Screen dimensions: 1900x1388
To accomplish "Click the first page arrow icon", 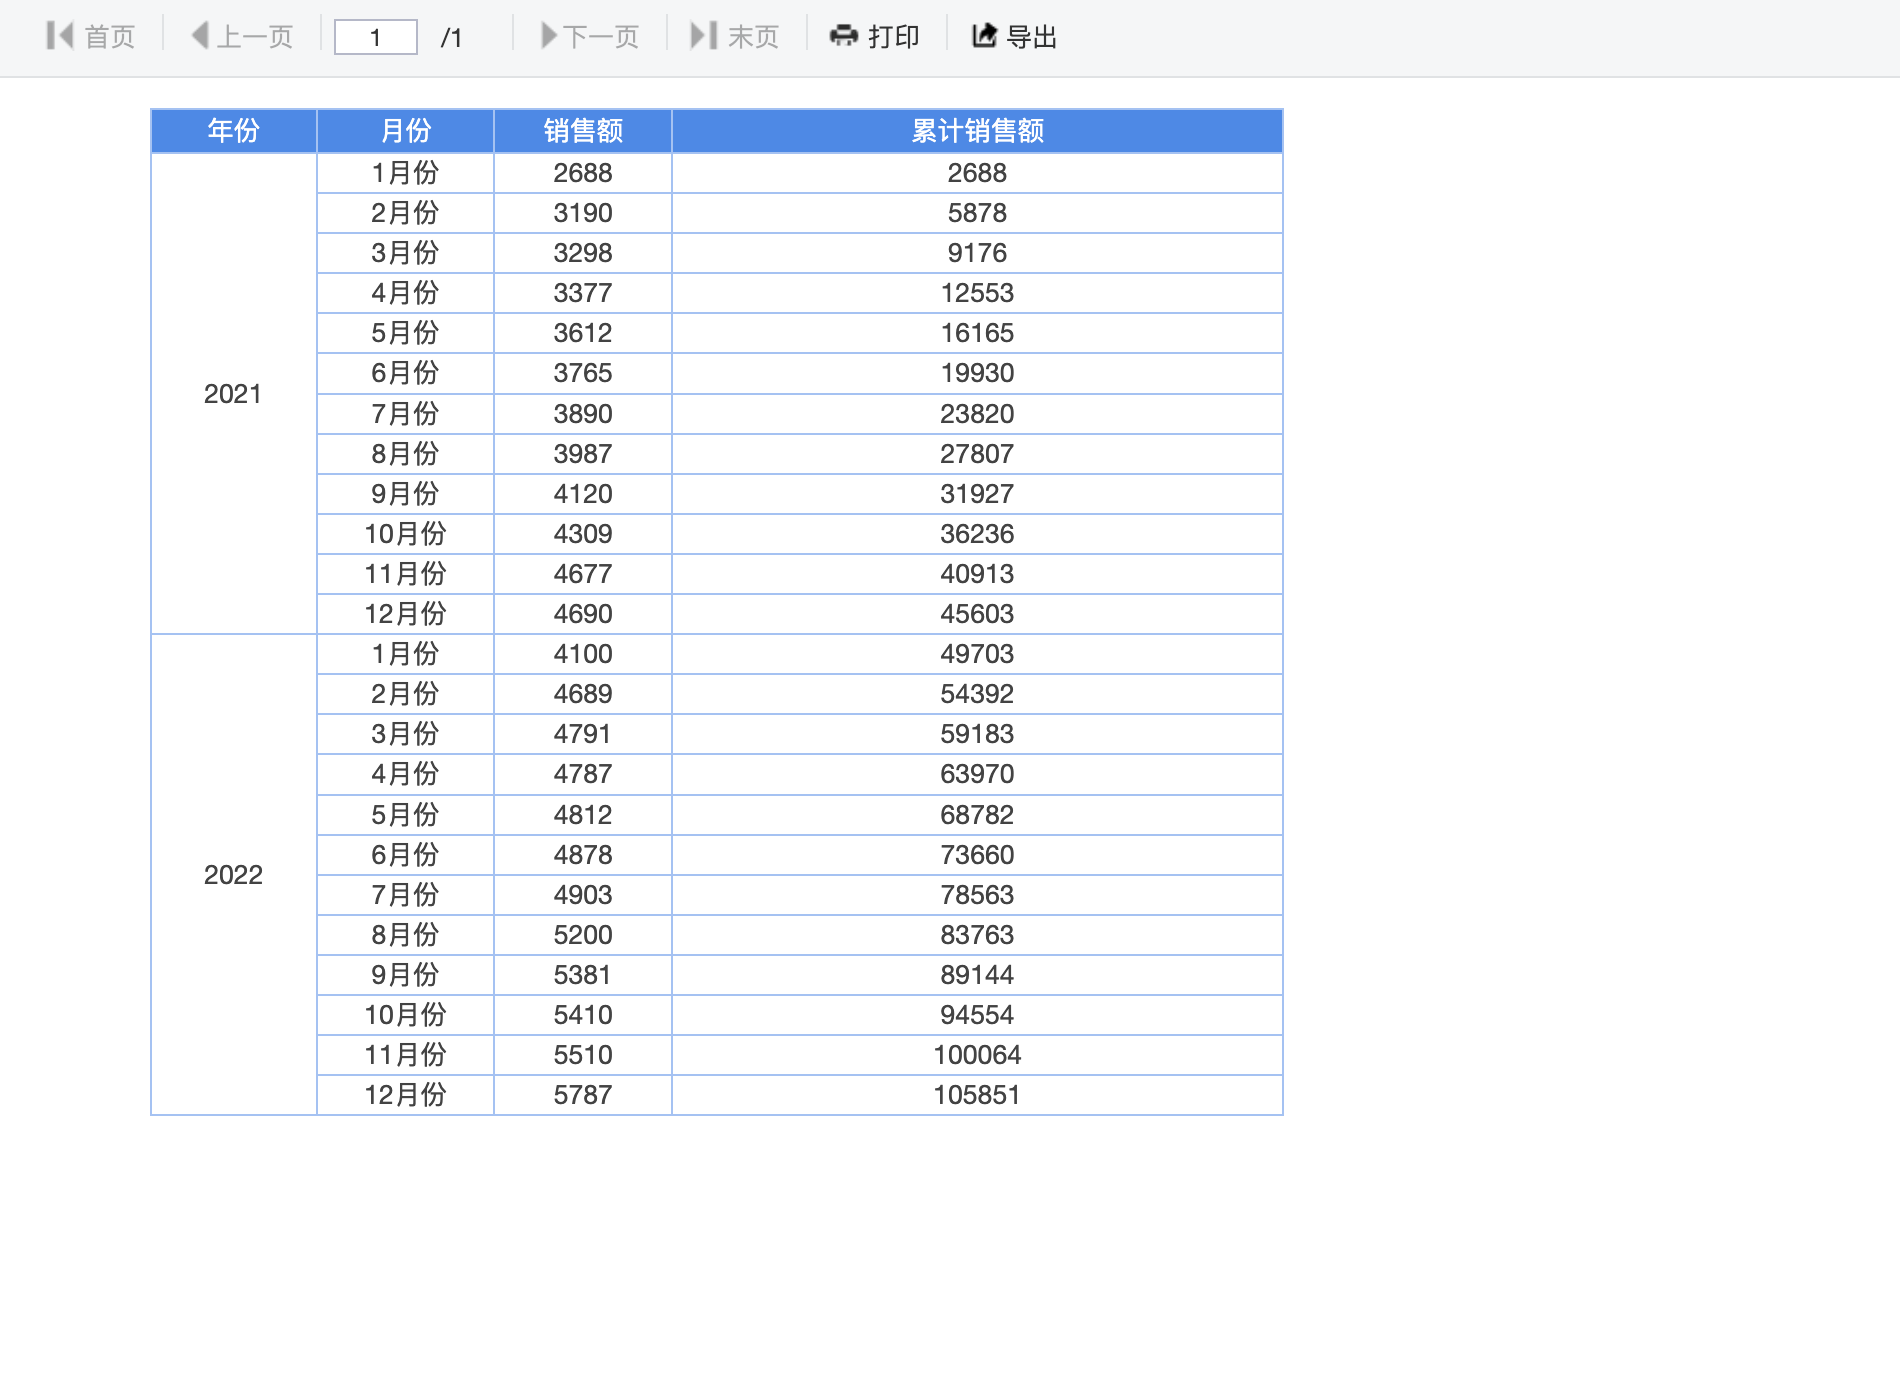I will pyautogui.click(x=60, y=36).
